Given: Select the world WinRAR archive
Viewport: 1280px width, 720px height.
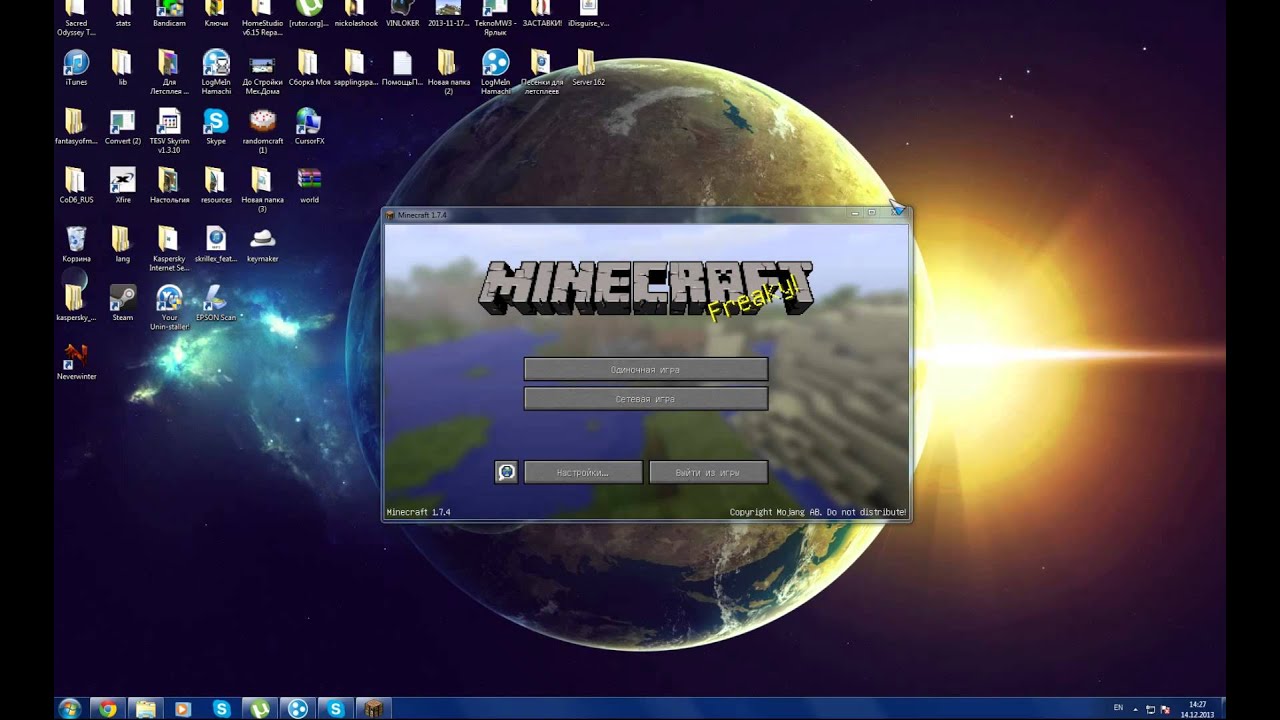Looking at the screenshot, I should (x=309, y=186).
